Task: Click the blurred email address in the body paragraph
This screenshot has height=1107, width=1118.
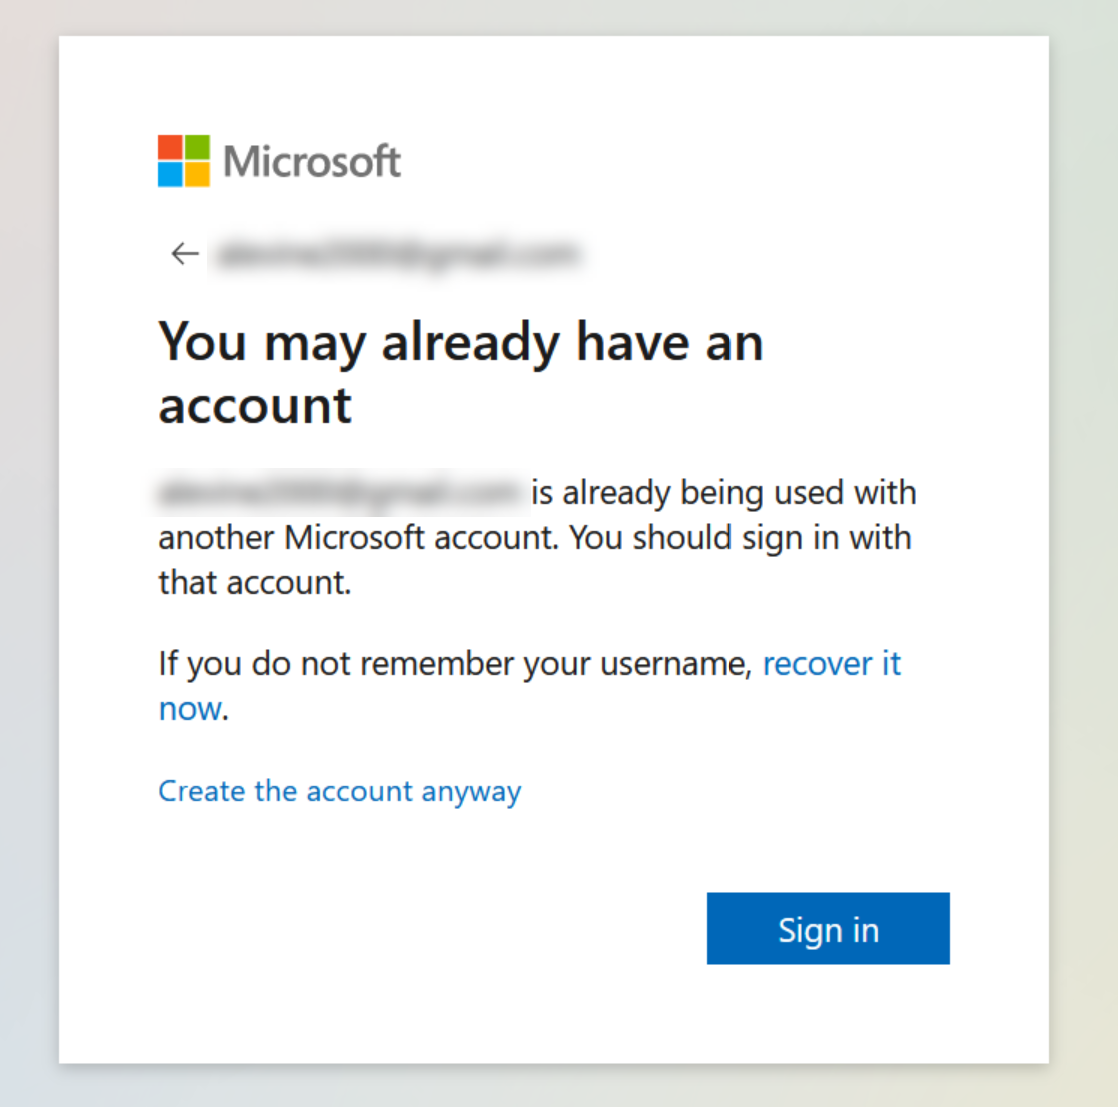Action: [340, 493]
